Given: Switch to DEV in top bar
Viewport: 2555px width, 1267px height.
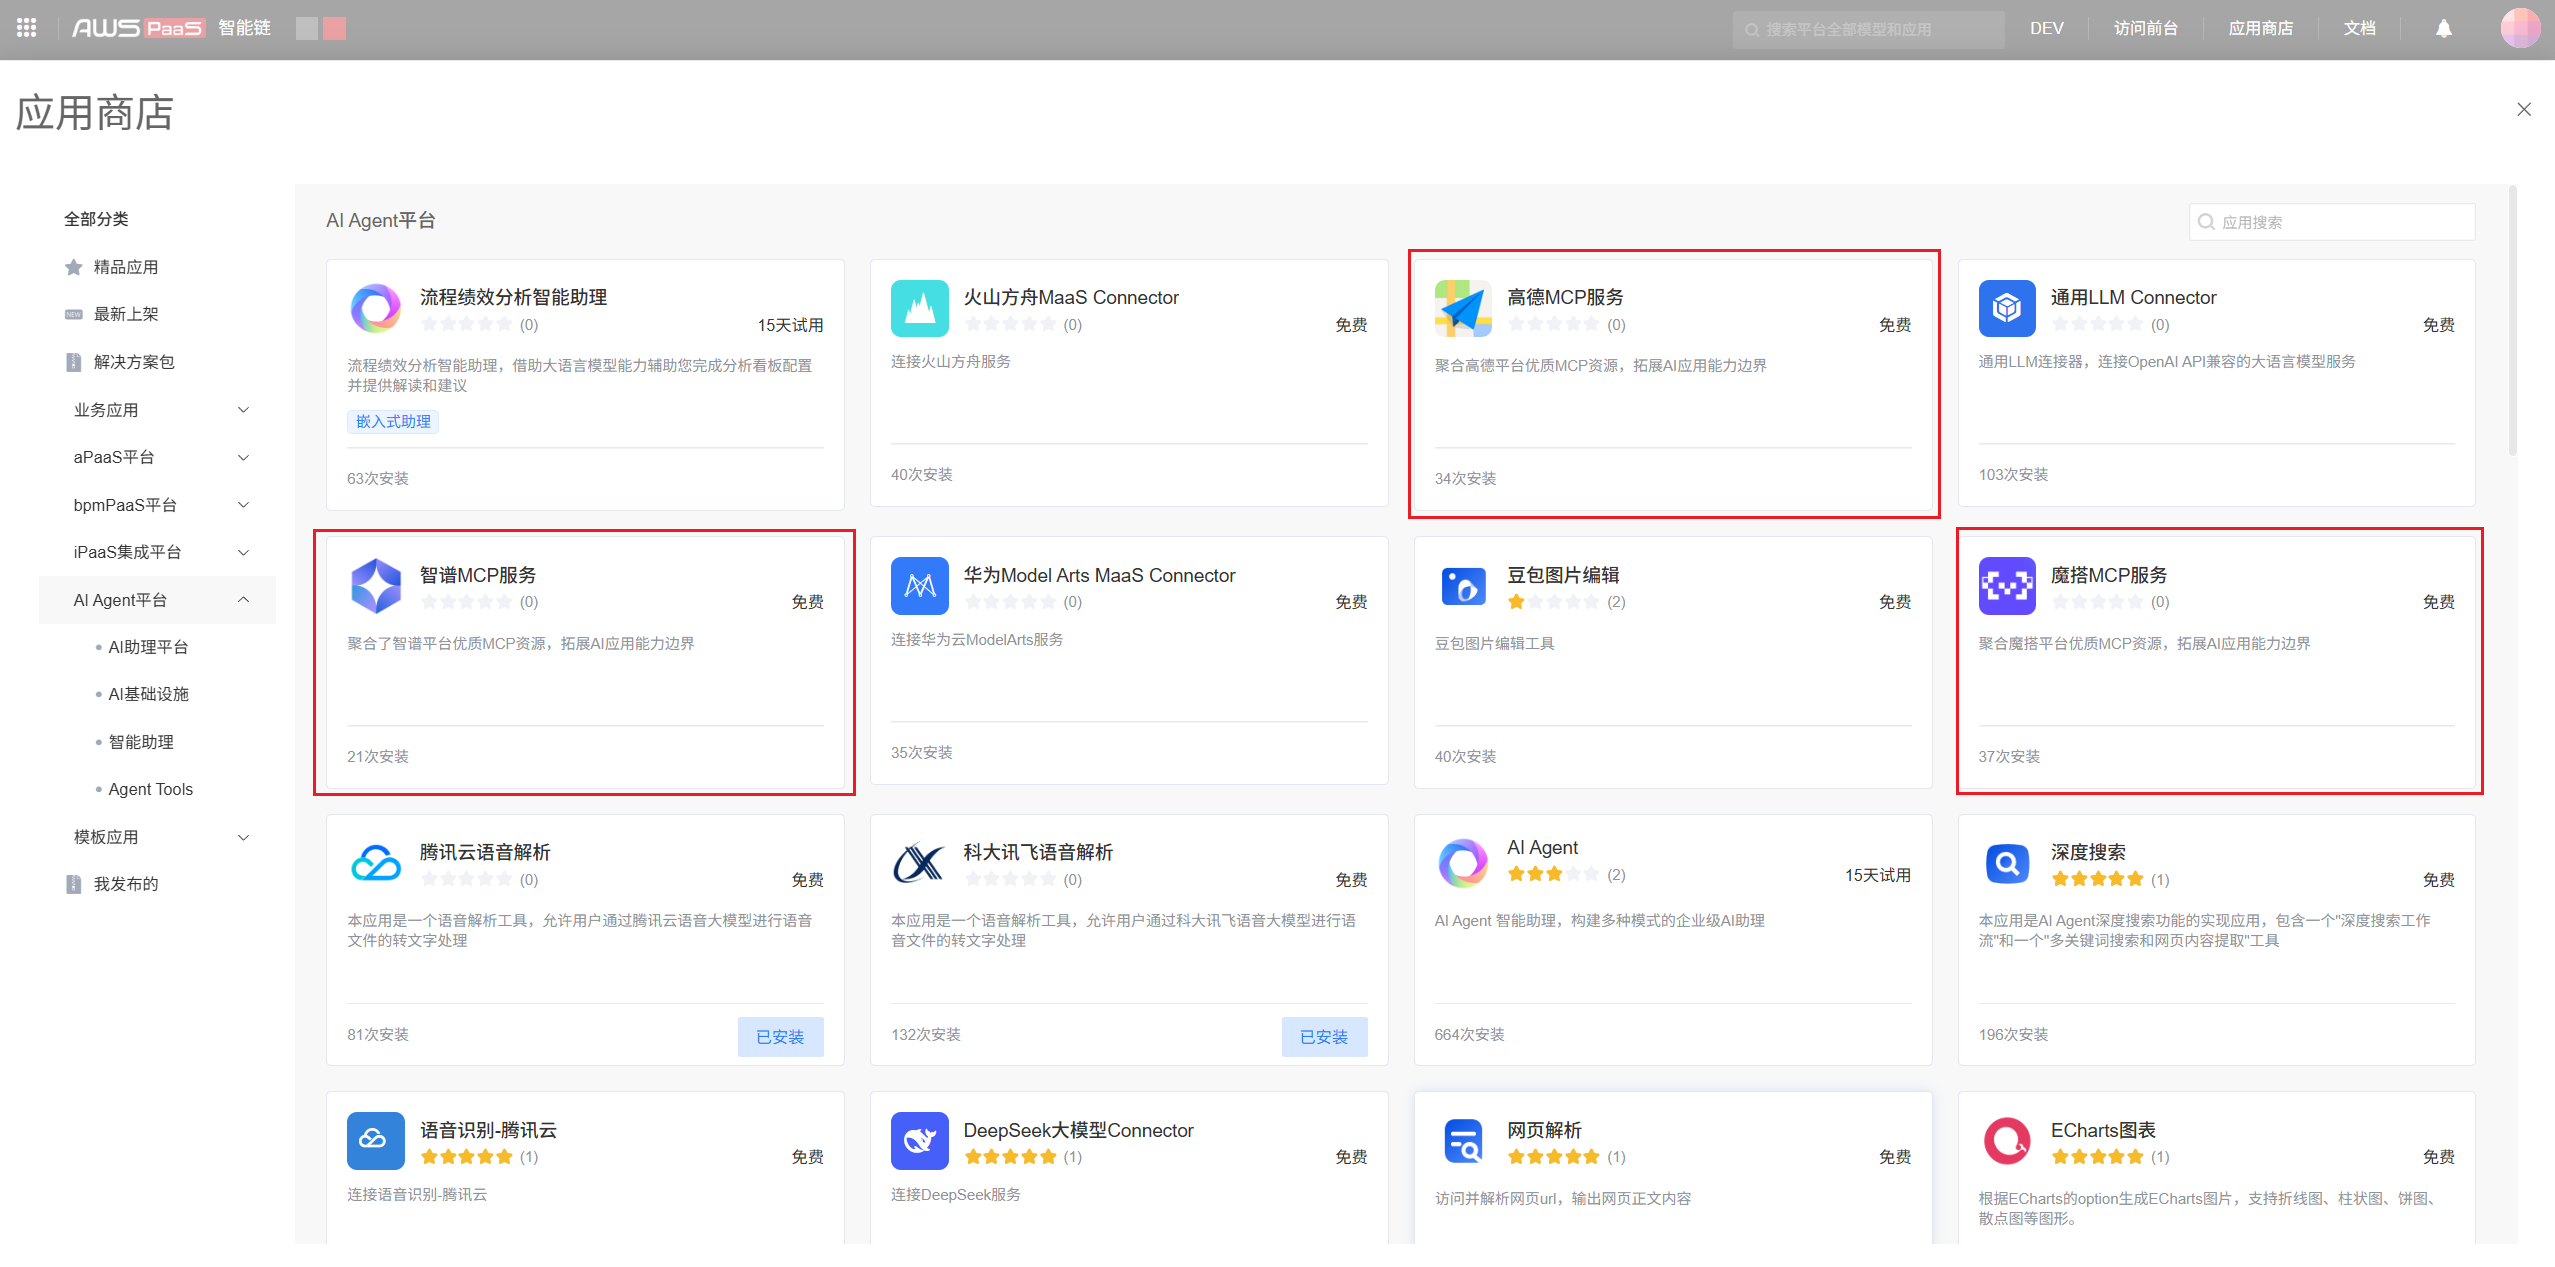Looking at the screenshot, I should point(2046,28).
